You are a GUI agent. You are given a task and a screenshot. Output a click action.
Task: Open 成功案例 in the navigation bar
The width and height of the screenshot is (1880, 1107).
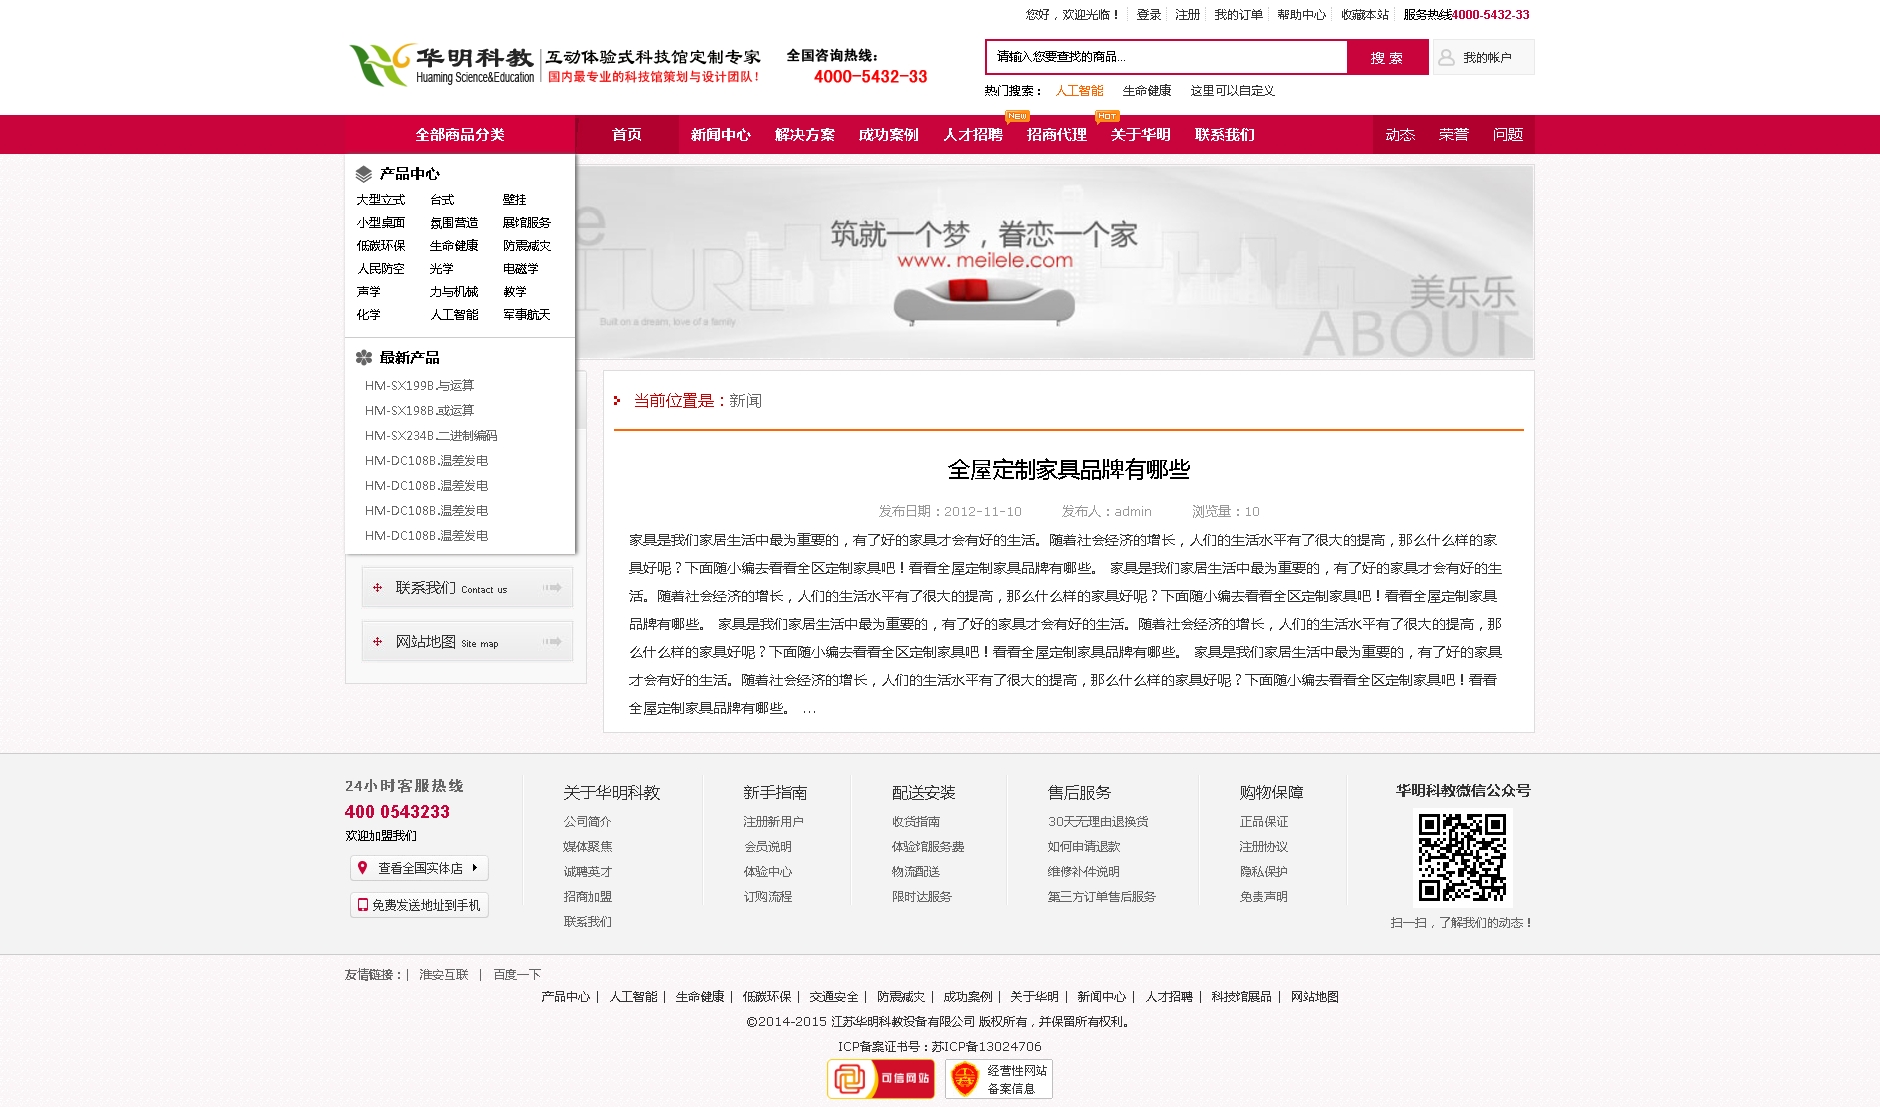click(x=888, y=135)
